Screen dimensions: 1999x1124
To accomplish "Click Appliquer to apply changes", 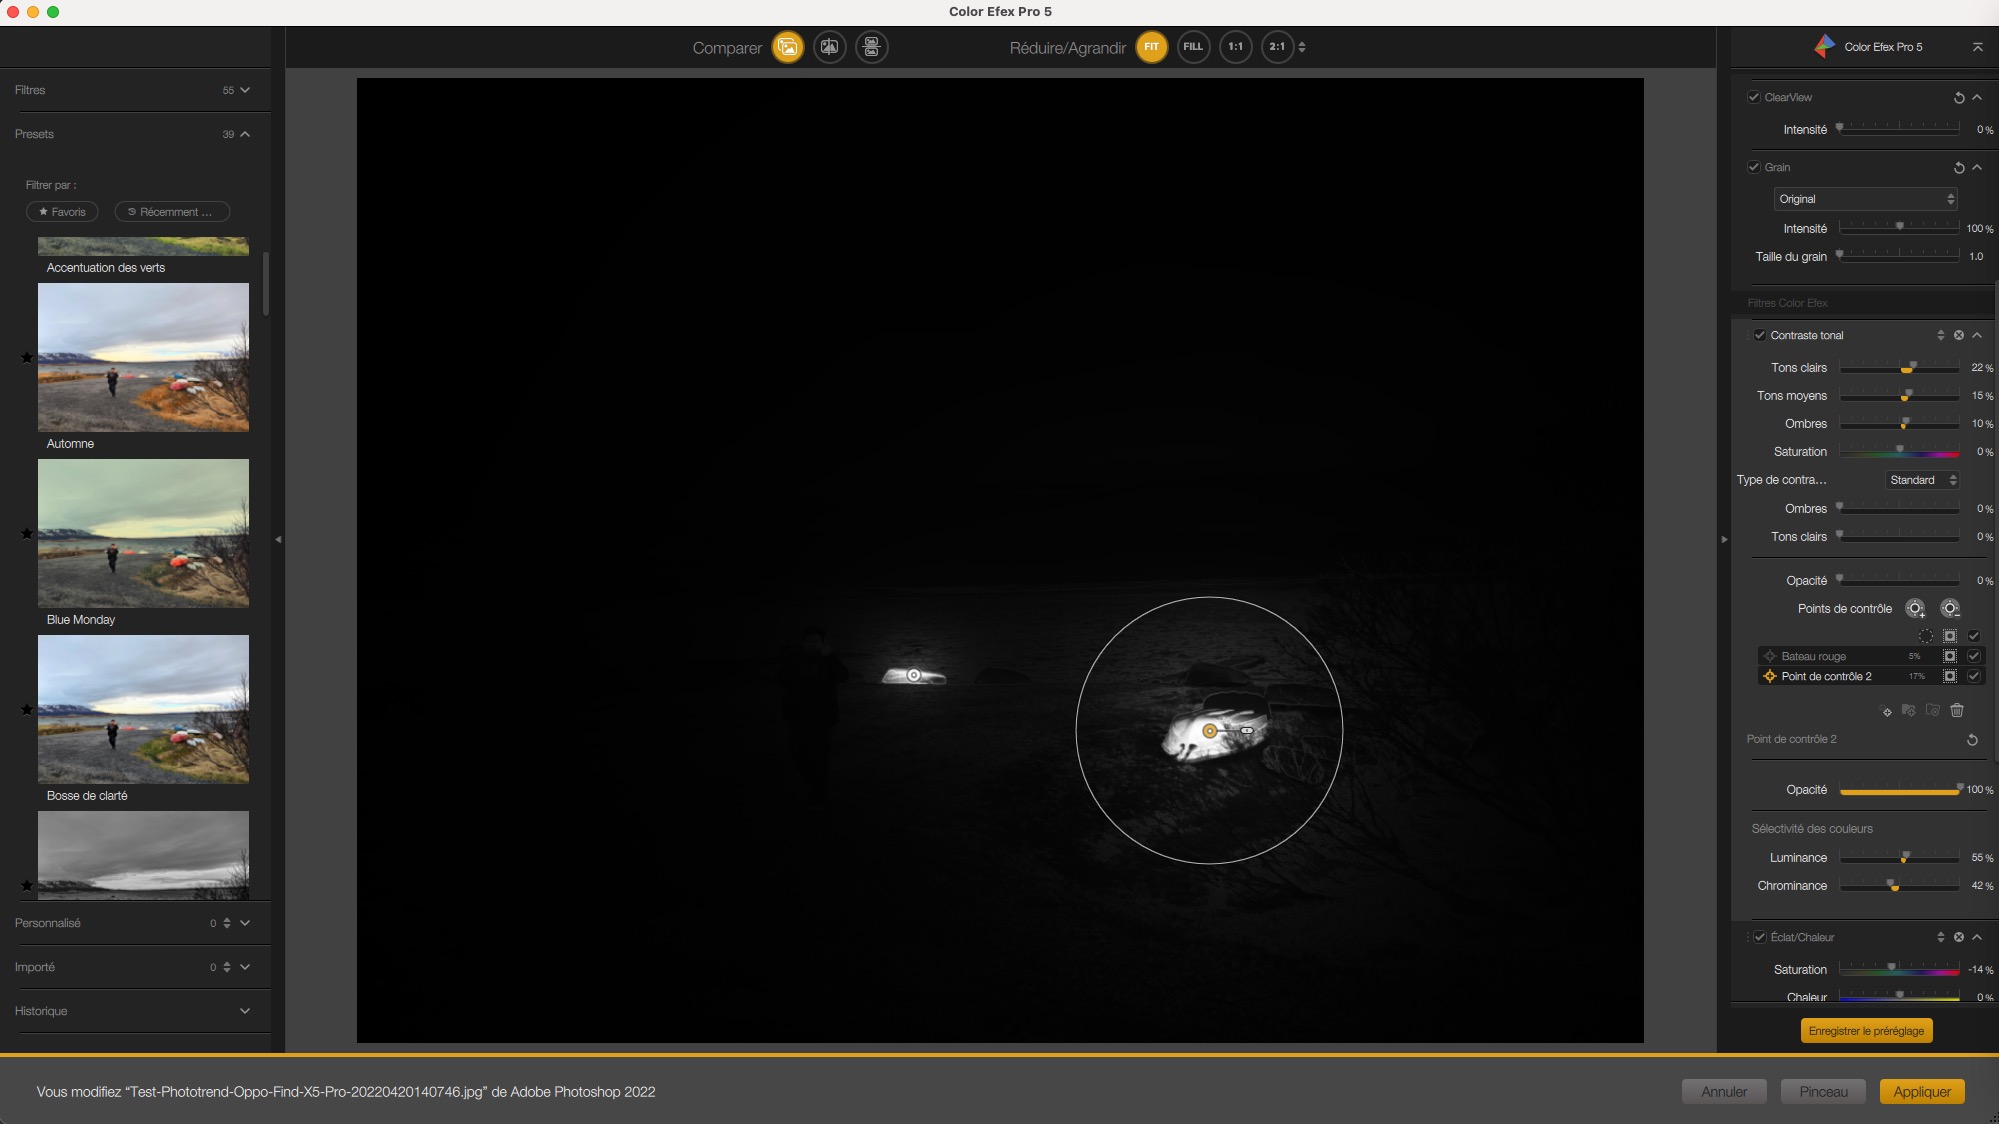I will click(1922, 1092).
